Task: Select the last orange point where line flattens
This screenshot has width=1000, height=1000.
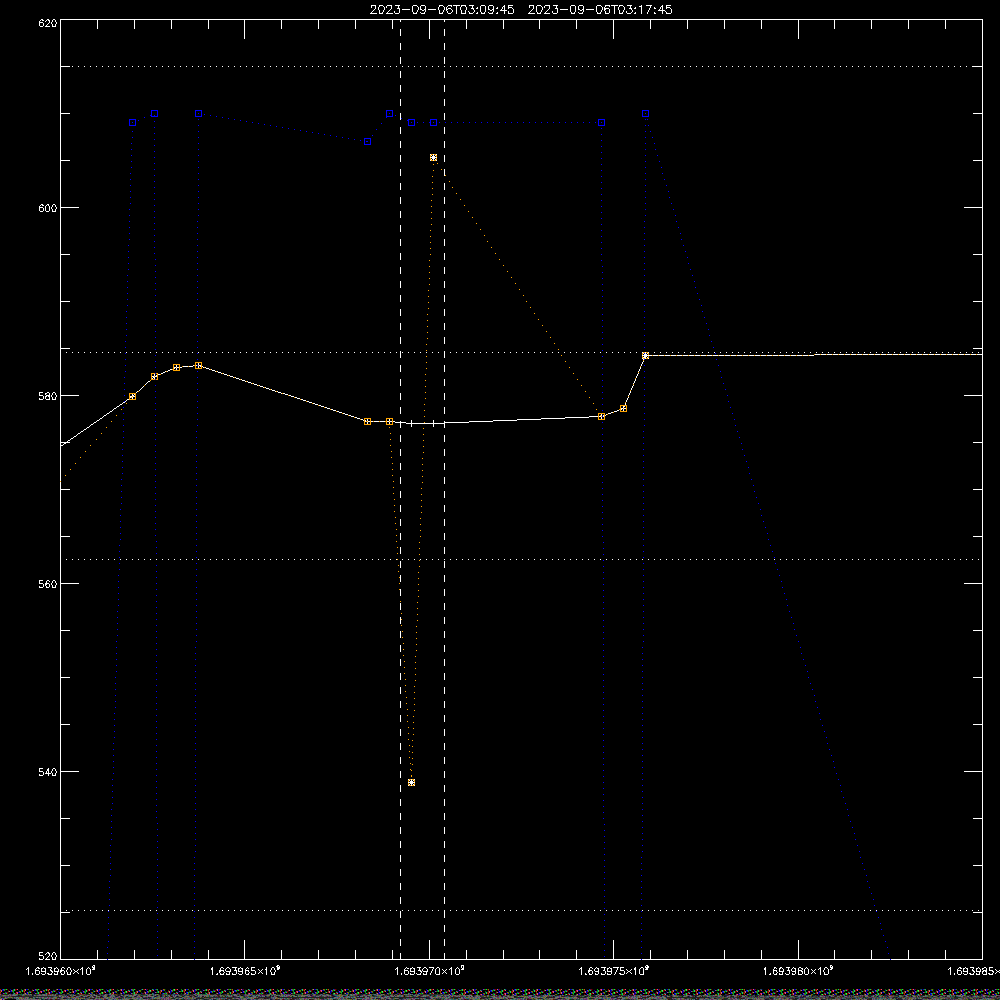Action: (x=645, y=356)
